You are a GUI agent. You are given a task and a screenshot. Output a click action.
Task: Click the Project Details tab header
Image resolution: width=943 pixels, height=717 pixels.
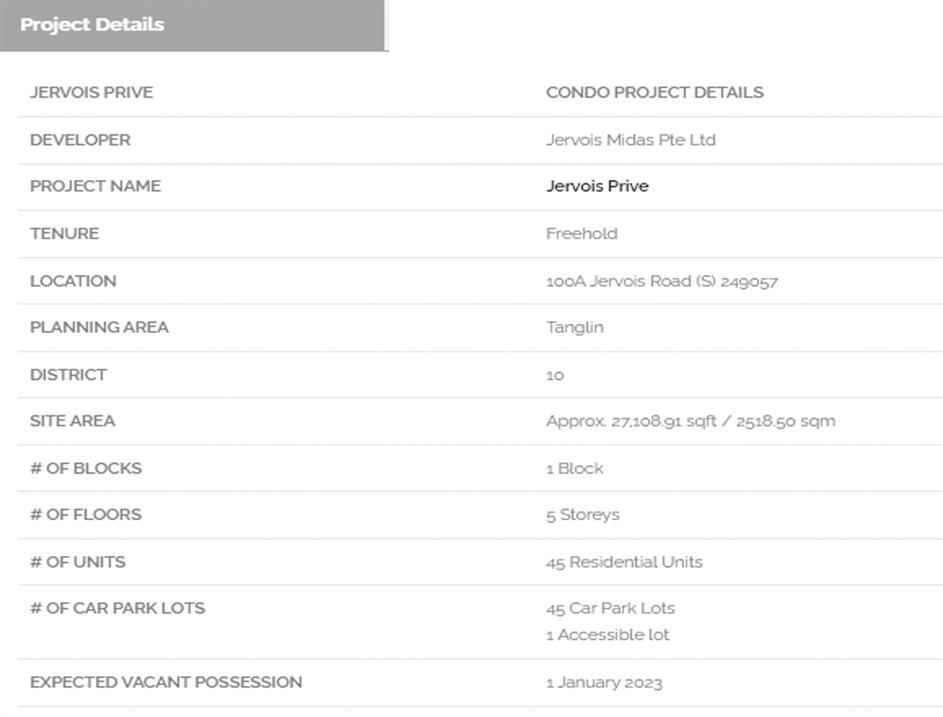click(92, 25)
